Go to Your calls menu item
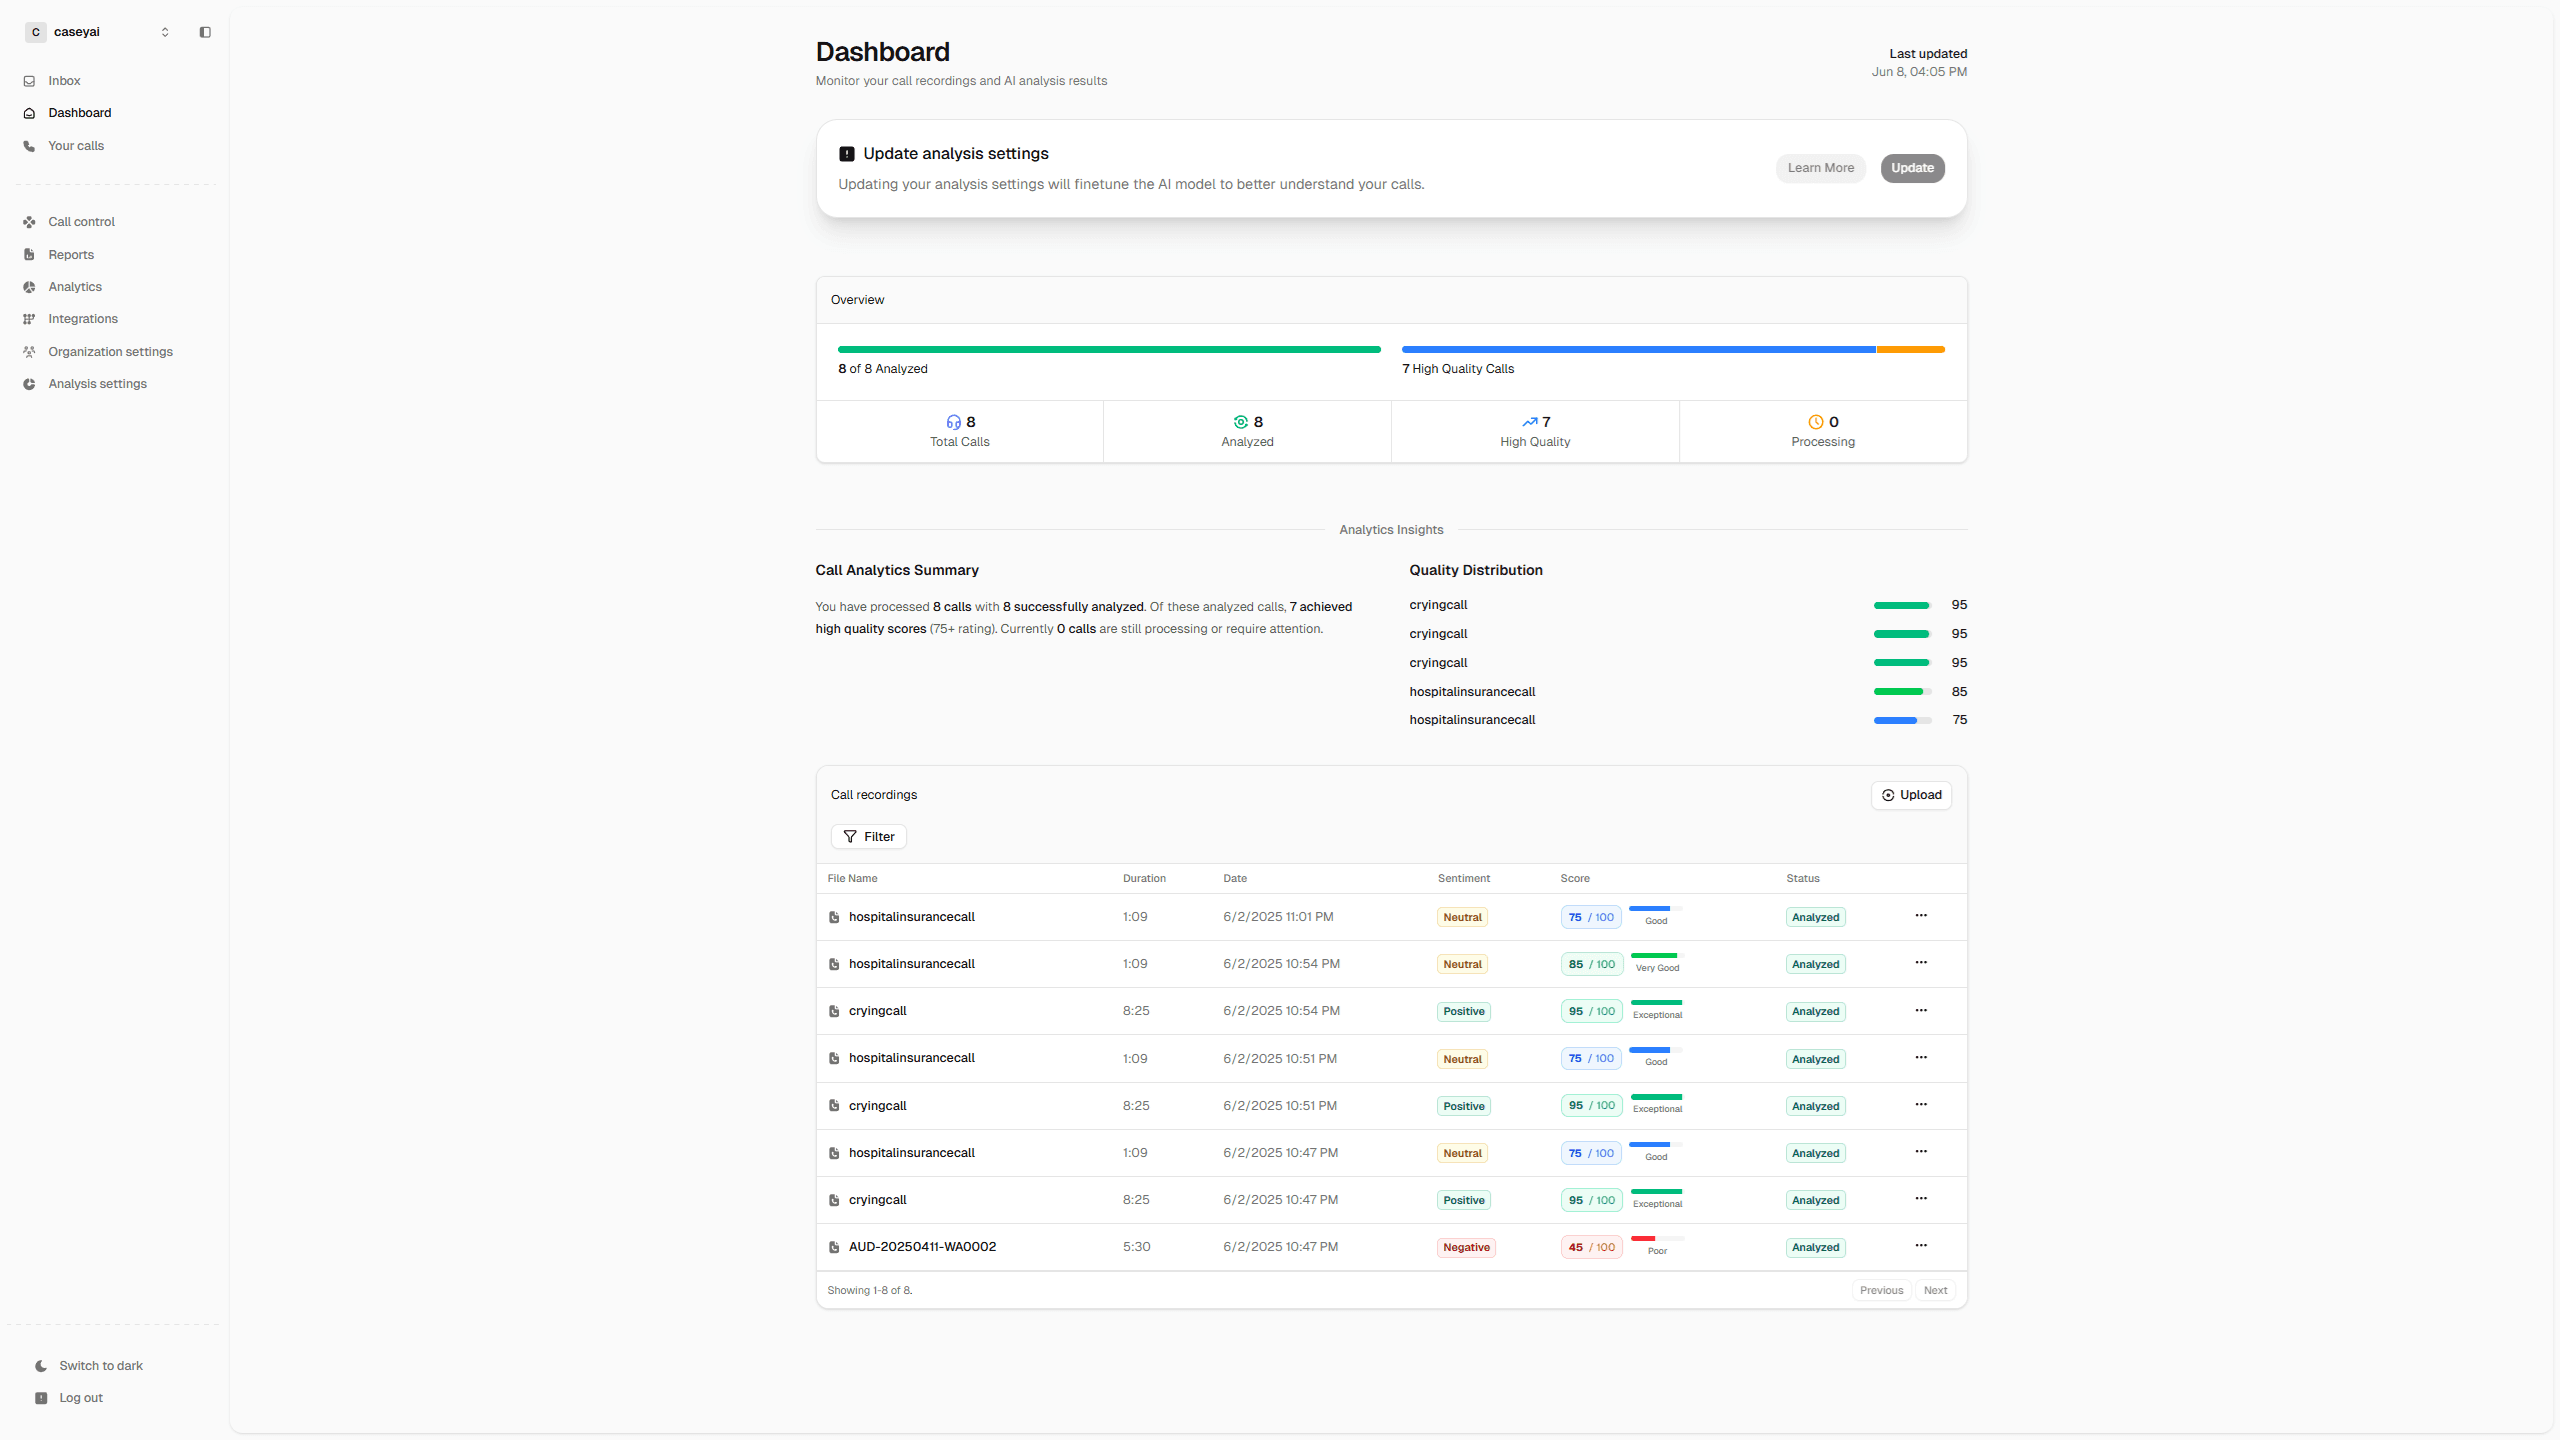 point(76,146)
